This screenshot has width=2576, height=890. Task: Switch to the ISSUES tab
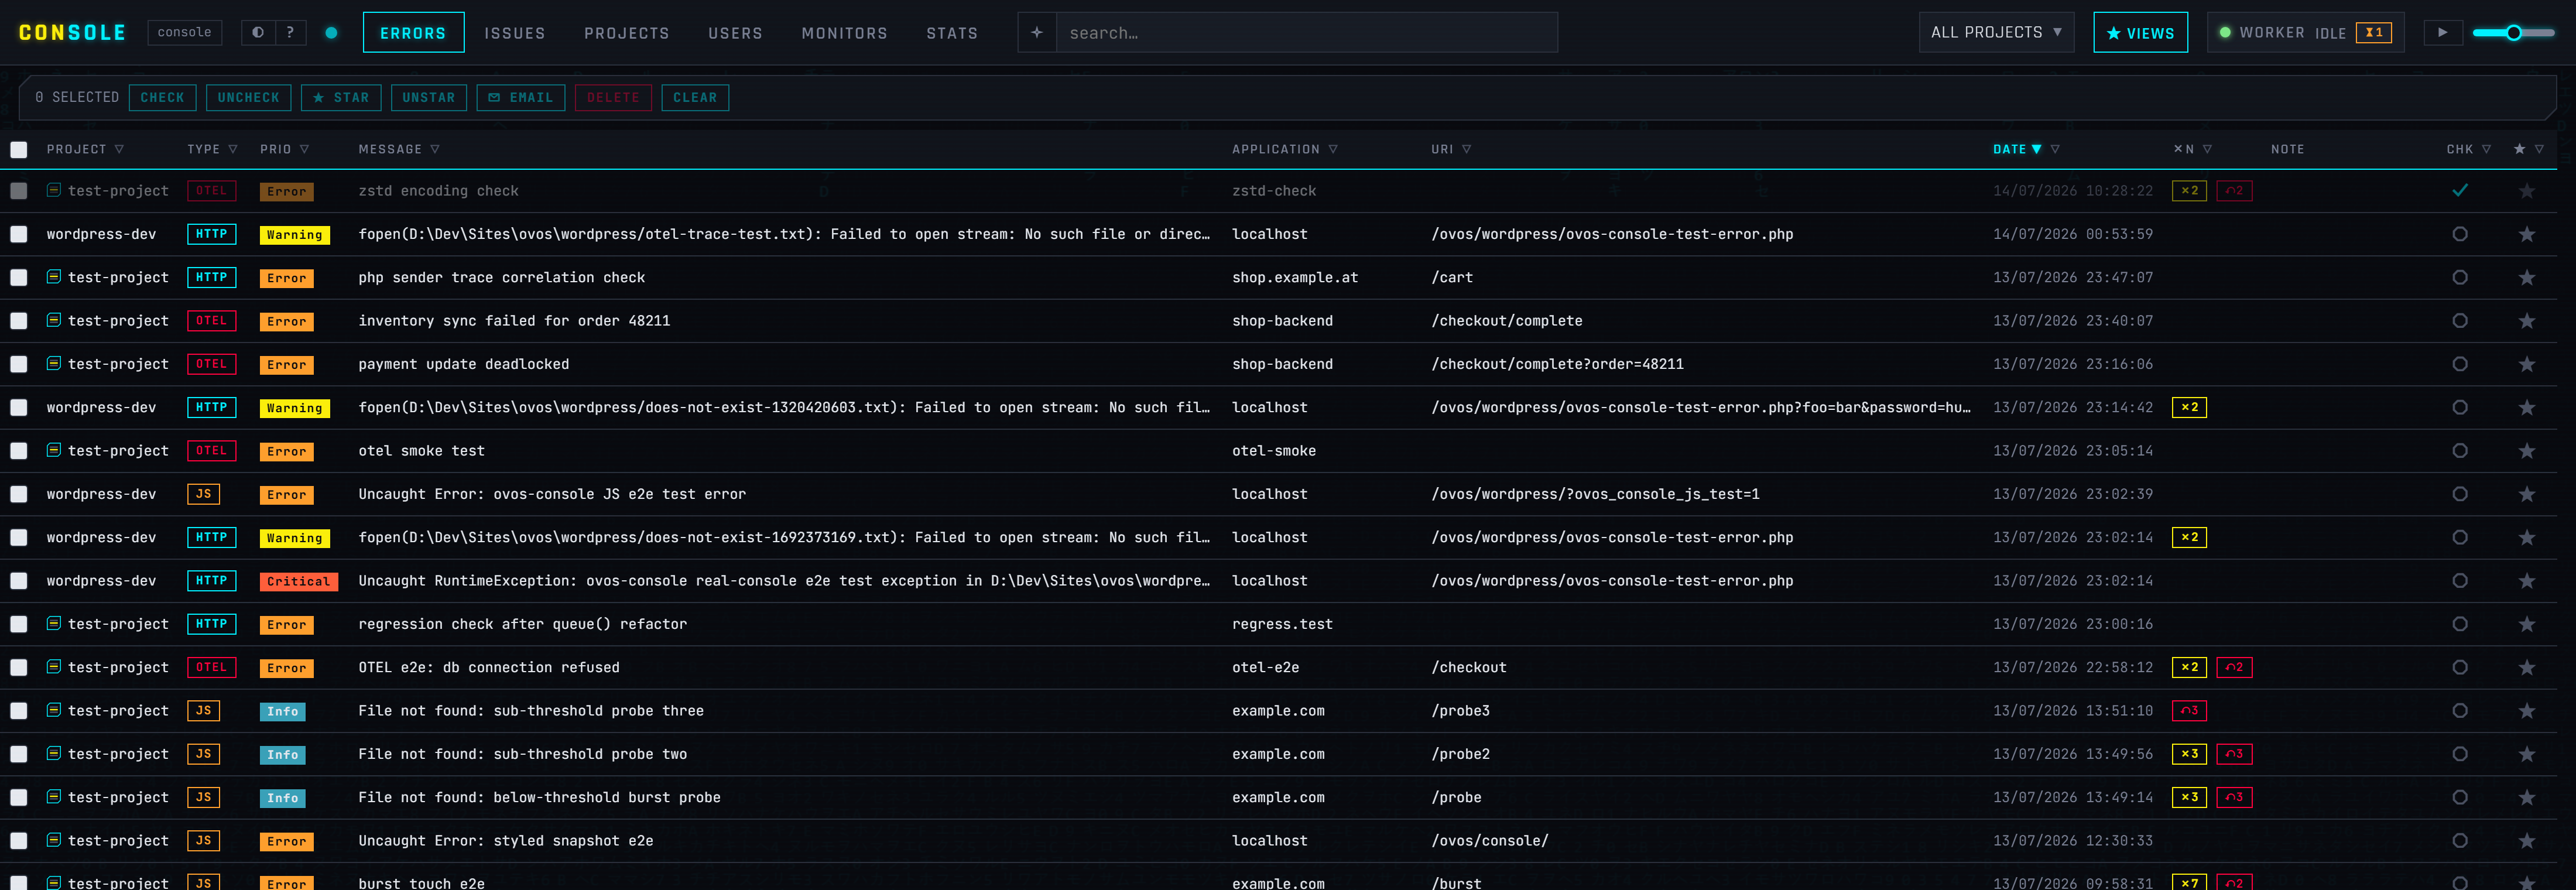click(515, 33)
